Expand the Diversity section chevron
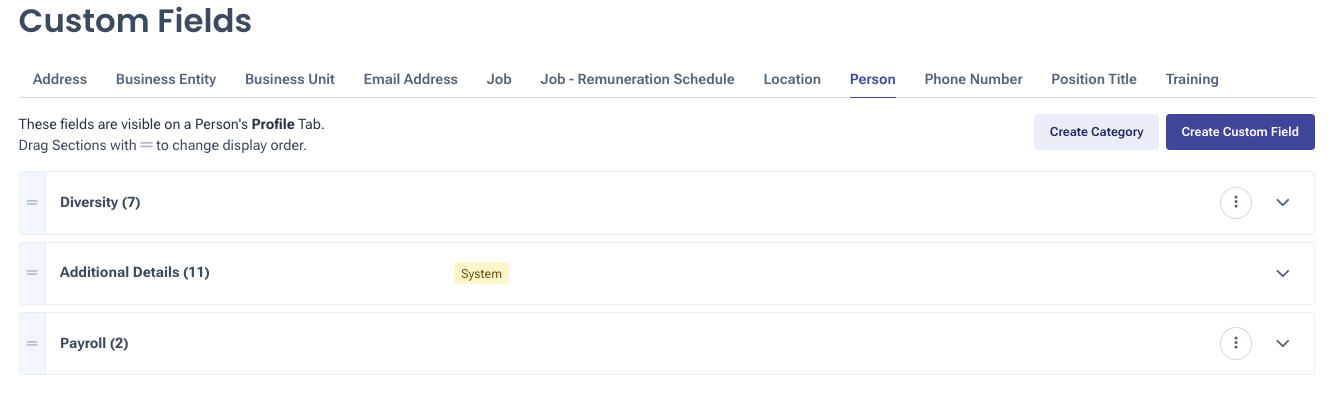The image size is (1330, 398). click(x=1283, y=203)
